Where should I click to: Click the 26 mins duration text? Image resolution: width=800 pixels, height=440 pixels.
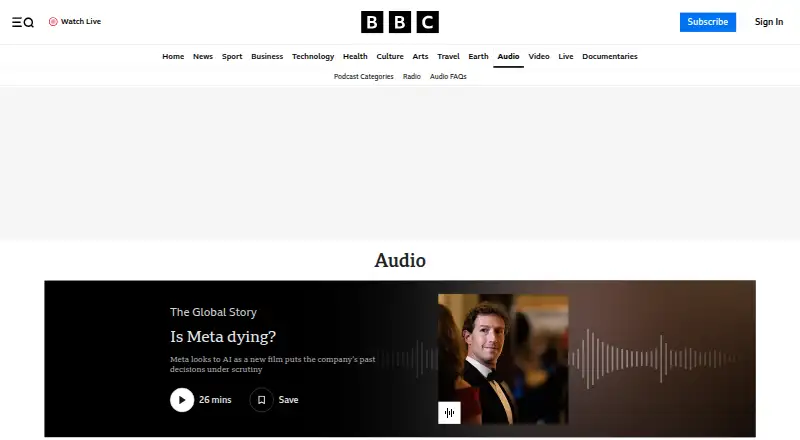coord(215,400)
